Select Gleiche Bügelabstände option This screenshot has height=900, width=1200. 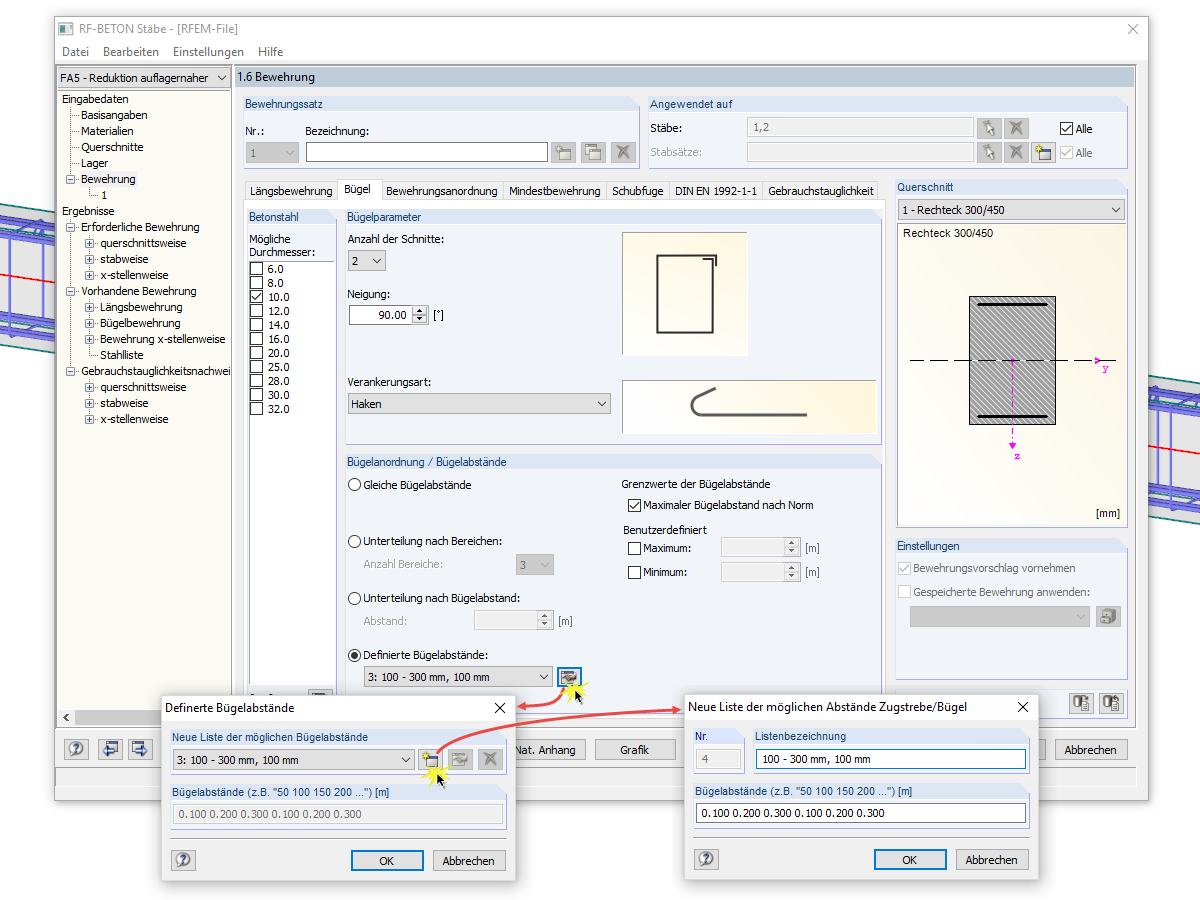[354, 485]
